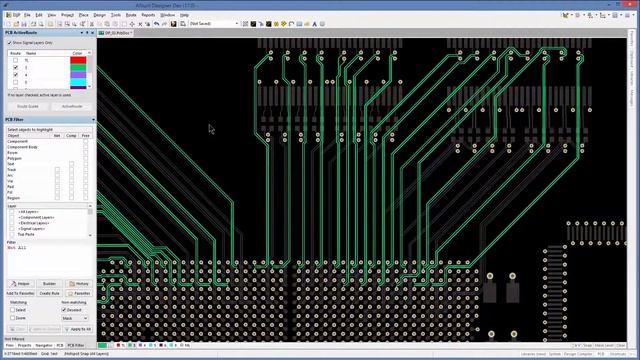Click the ActiveRoute button
The image size is (640, 360).
pos(72,106)
